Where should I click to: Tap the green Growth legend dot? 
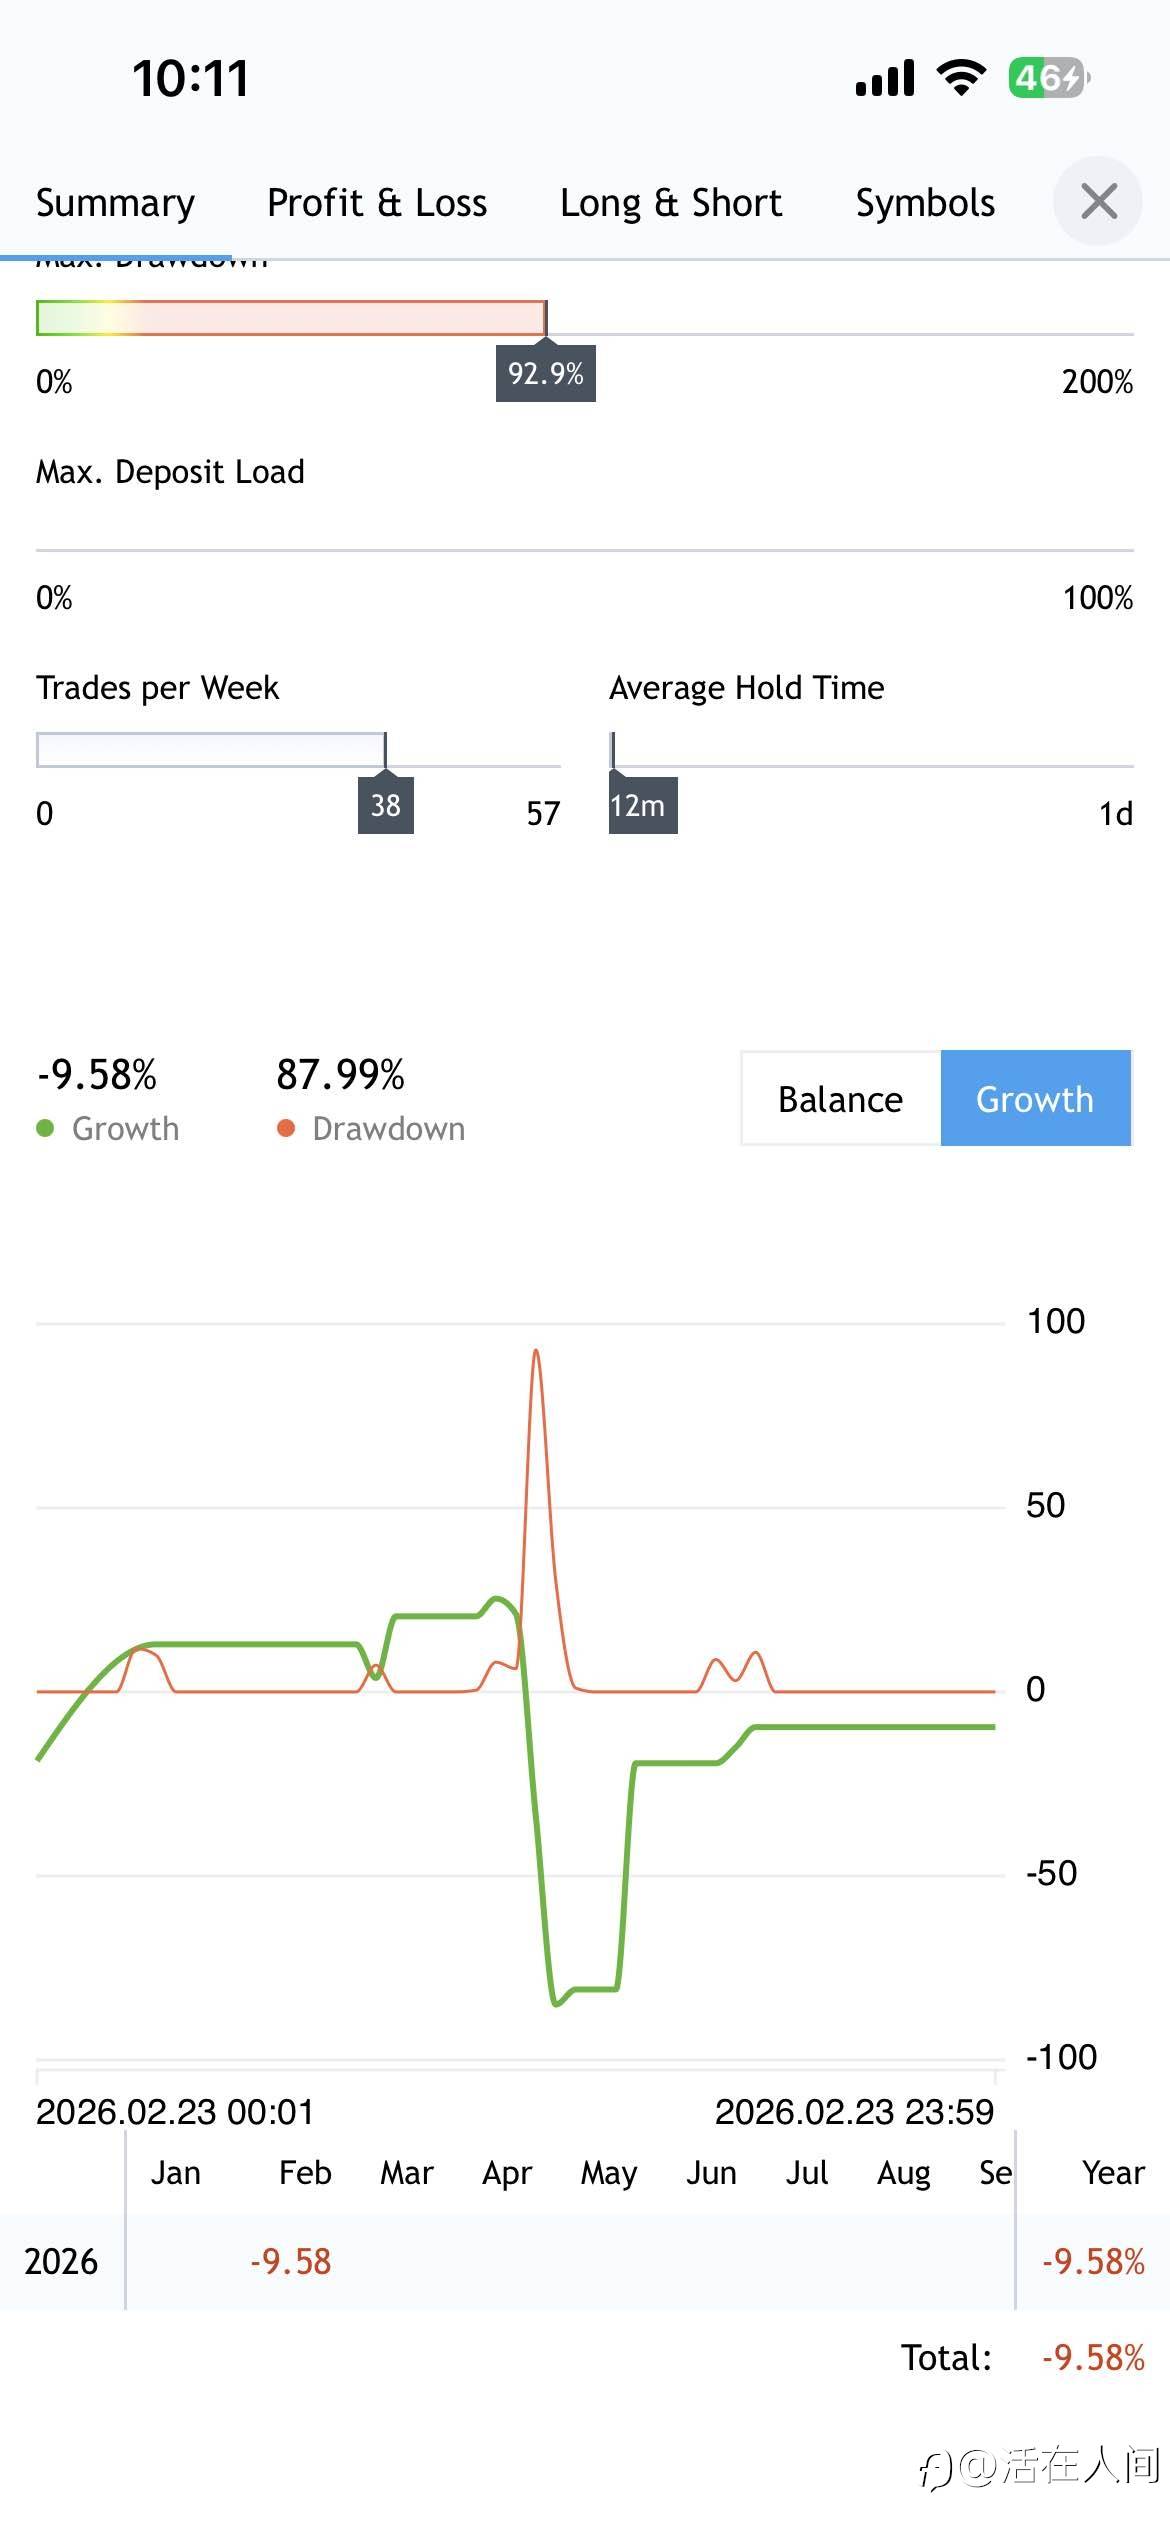(x=45, y=1129)
